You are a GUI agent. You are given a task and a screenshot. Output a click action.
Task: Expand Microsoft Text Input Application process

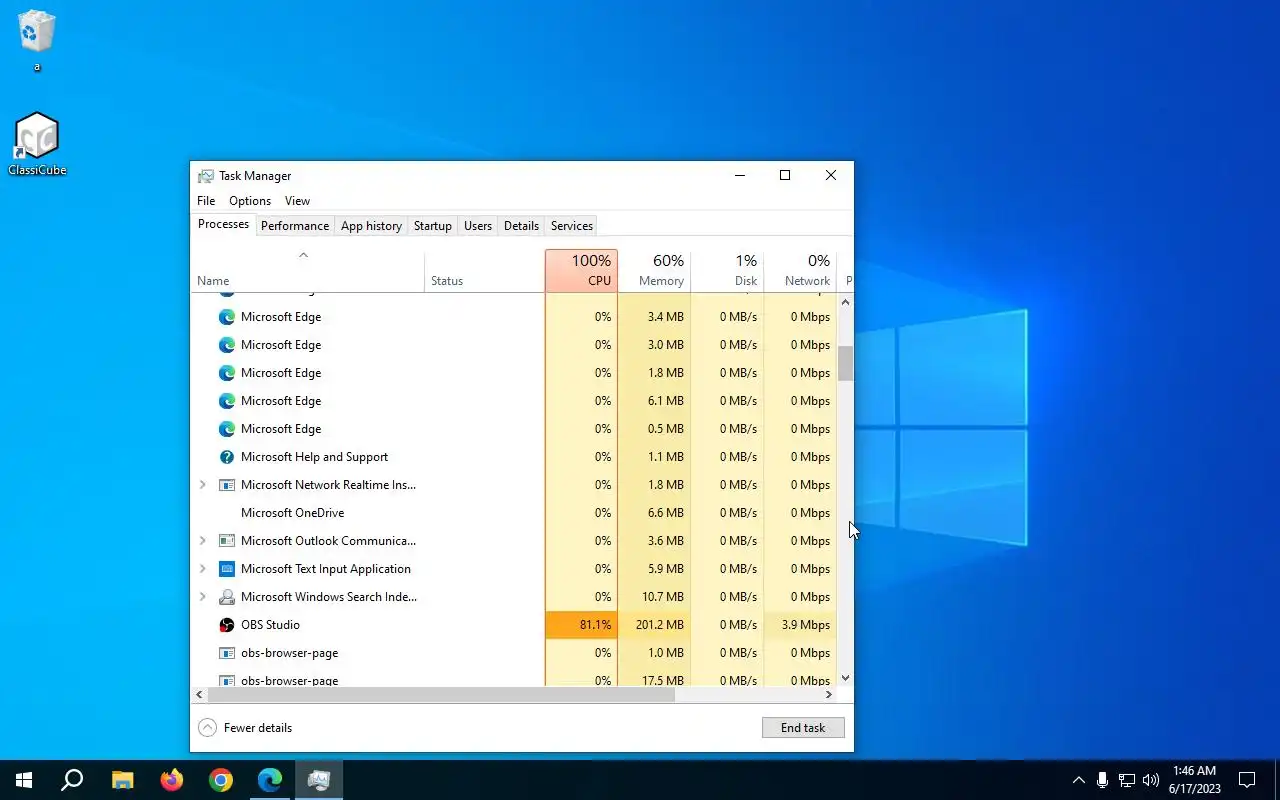[202, 569]
